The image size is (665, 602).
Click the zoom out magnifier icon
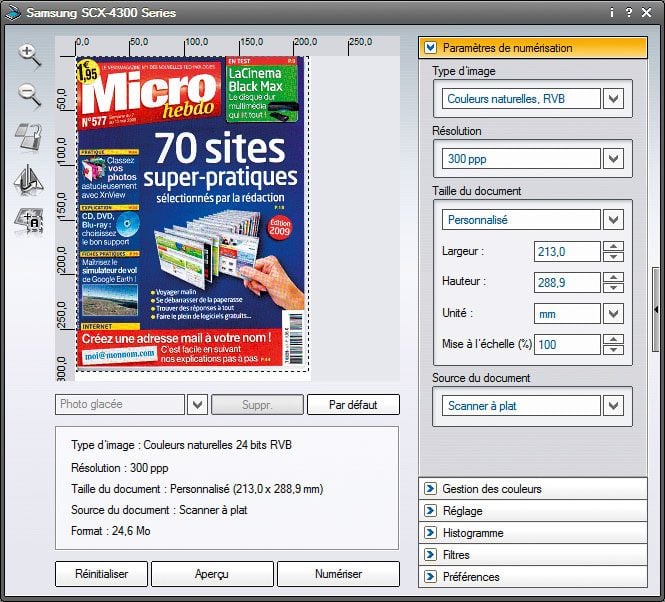[x=30, y=96]
